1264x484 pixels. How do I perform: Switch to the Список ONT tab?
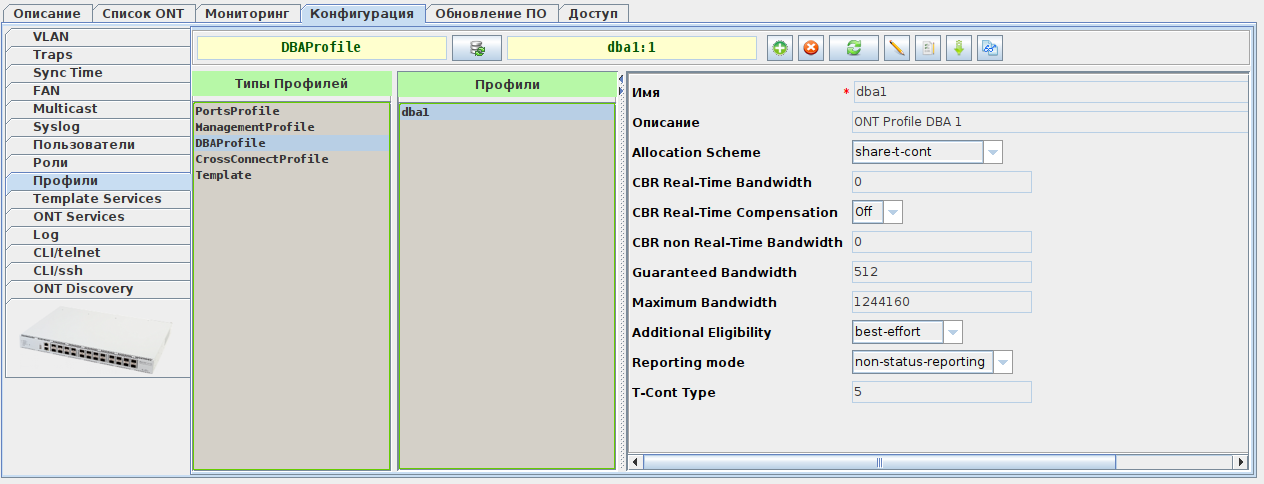click(143, 14)
